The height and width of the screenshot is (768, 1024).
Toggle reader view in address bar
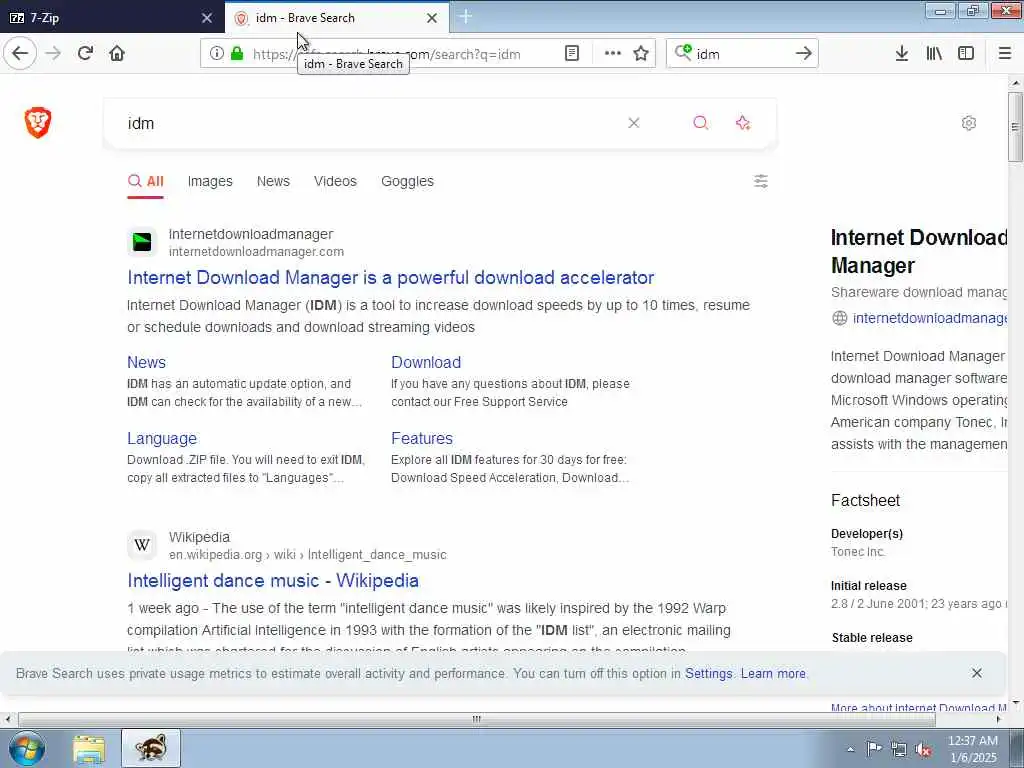[x=571, y=54]
